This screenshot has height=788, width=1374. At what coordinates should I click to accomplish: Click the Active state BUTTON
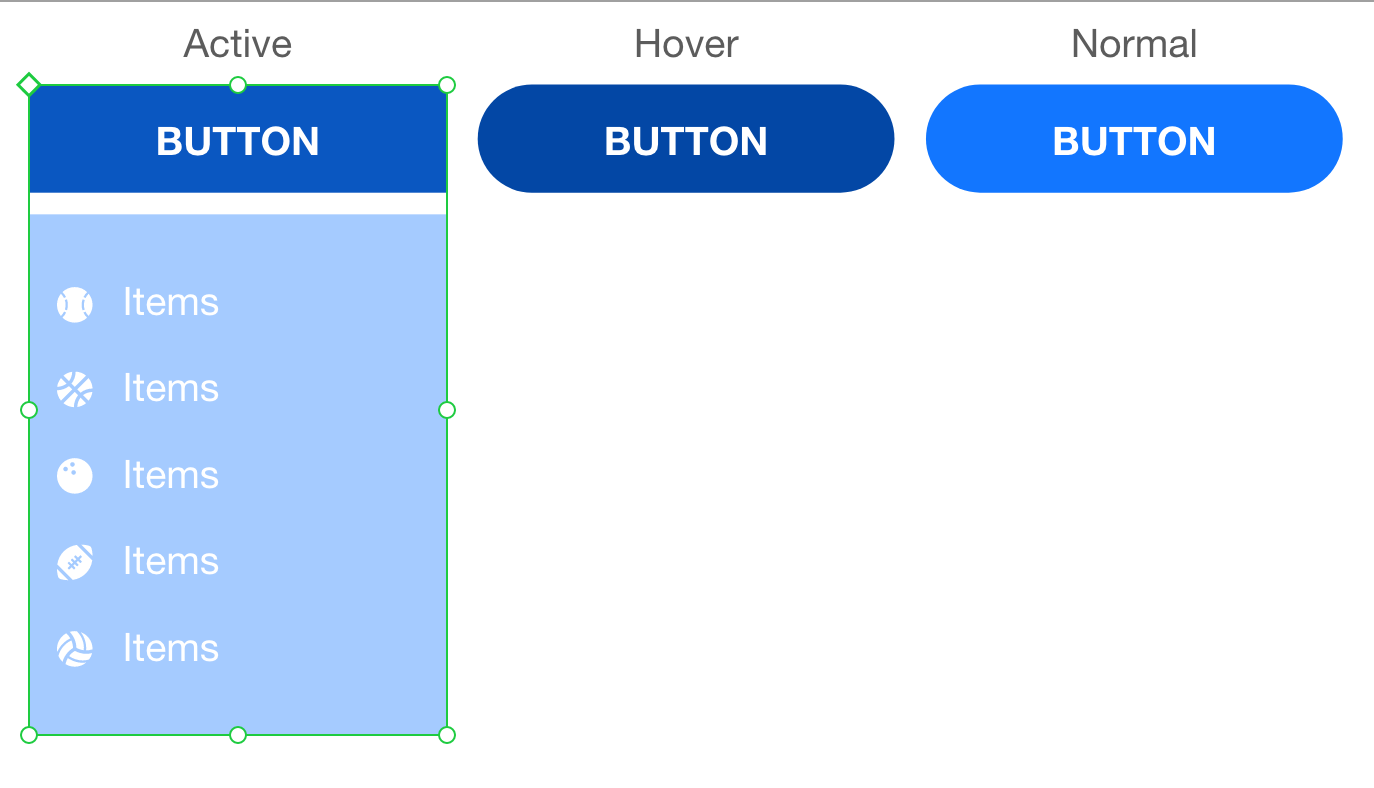click(238, 139)
